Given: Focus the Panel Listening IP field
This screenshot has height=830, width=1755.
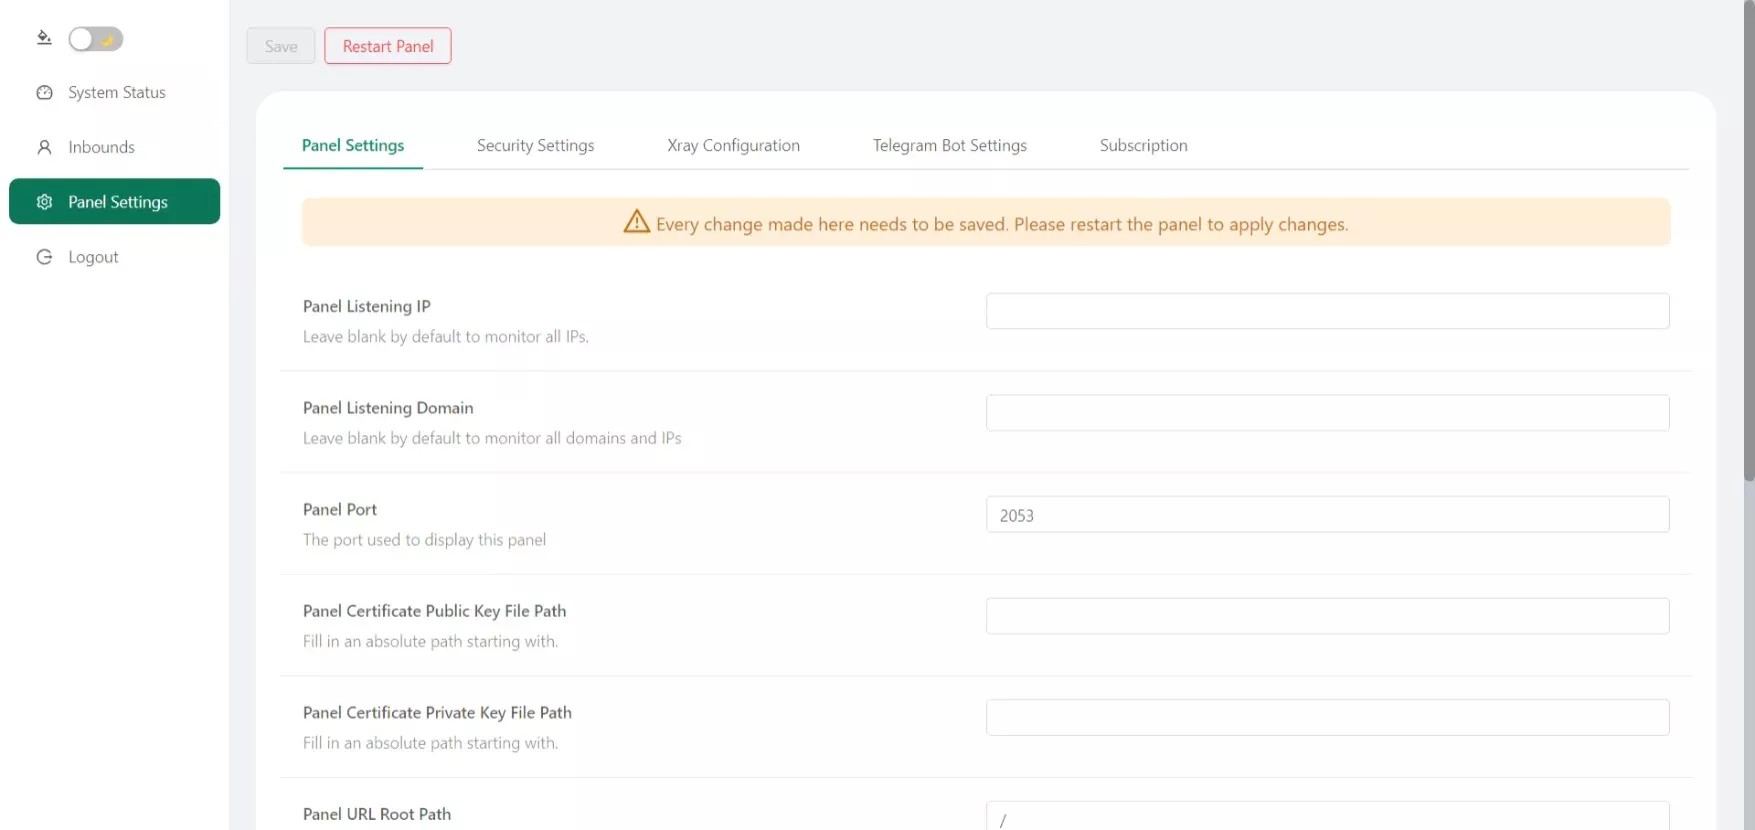Looking at the screenshot, I should pyautogui.click(x=1328, y=311).
